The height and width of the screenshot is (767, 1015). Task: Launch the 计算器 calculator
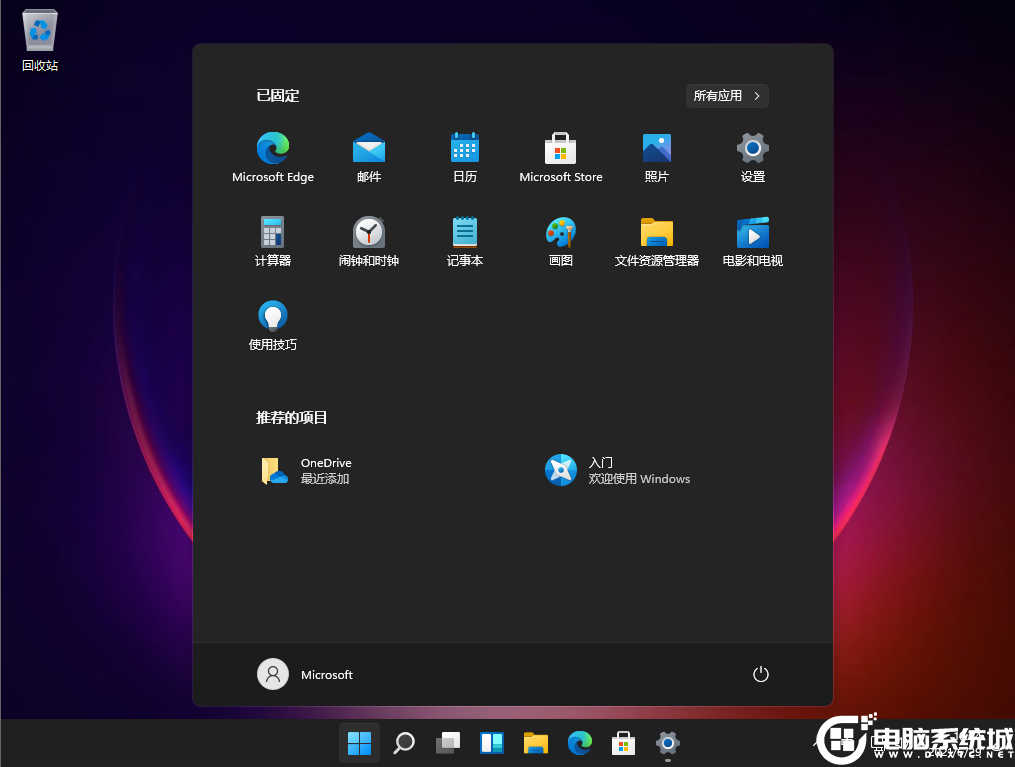[273, 241]
